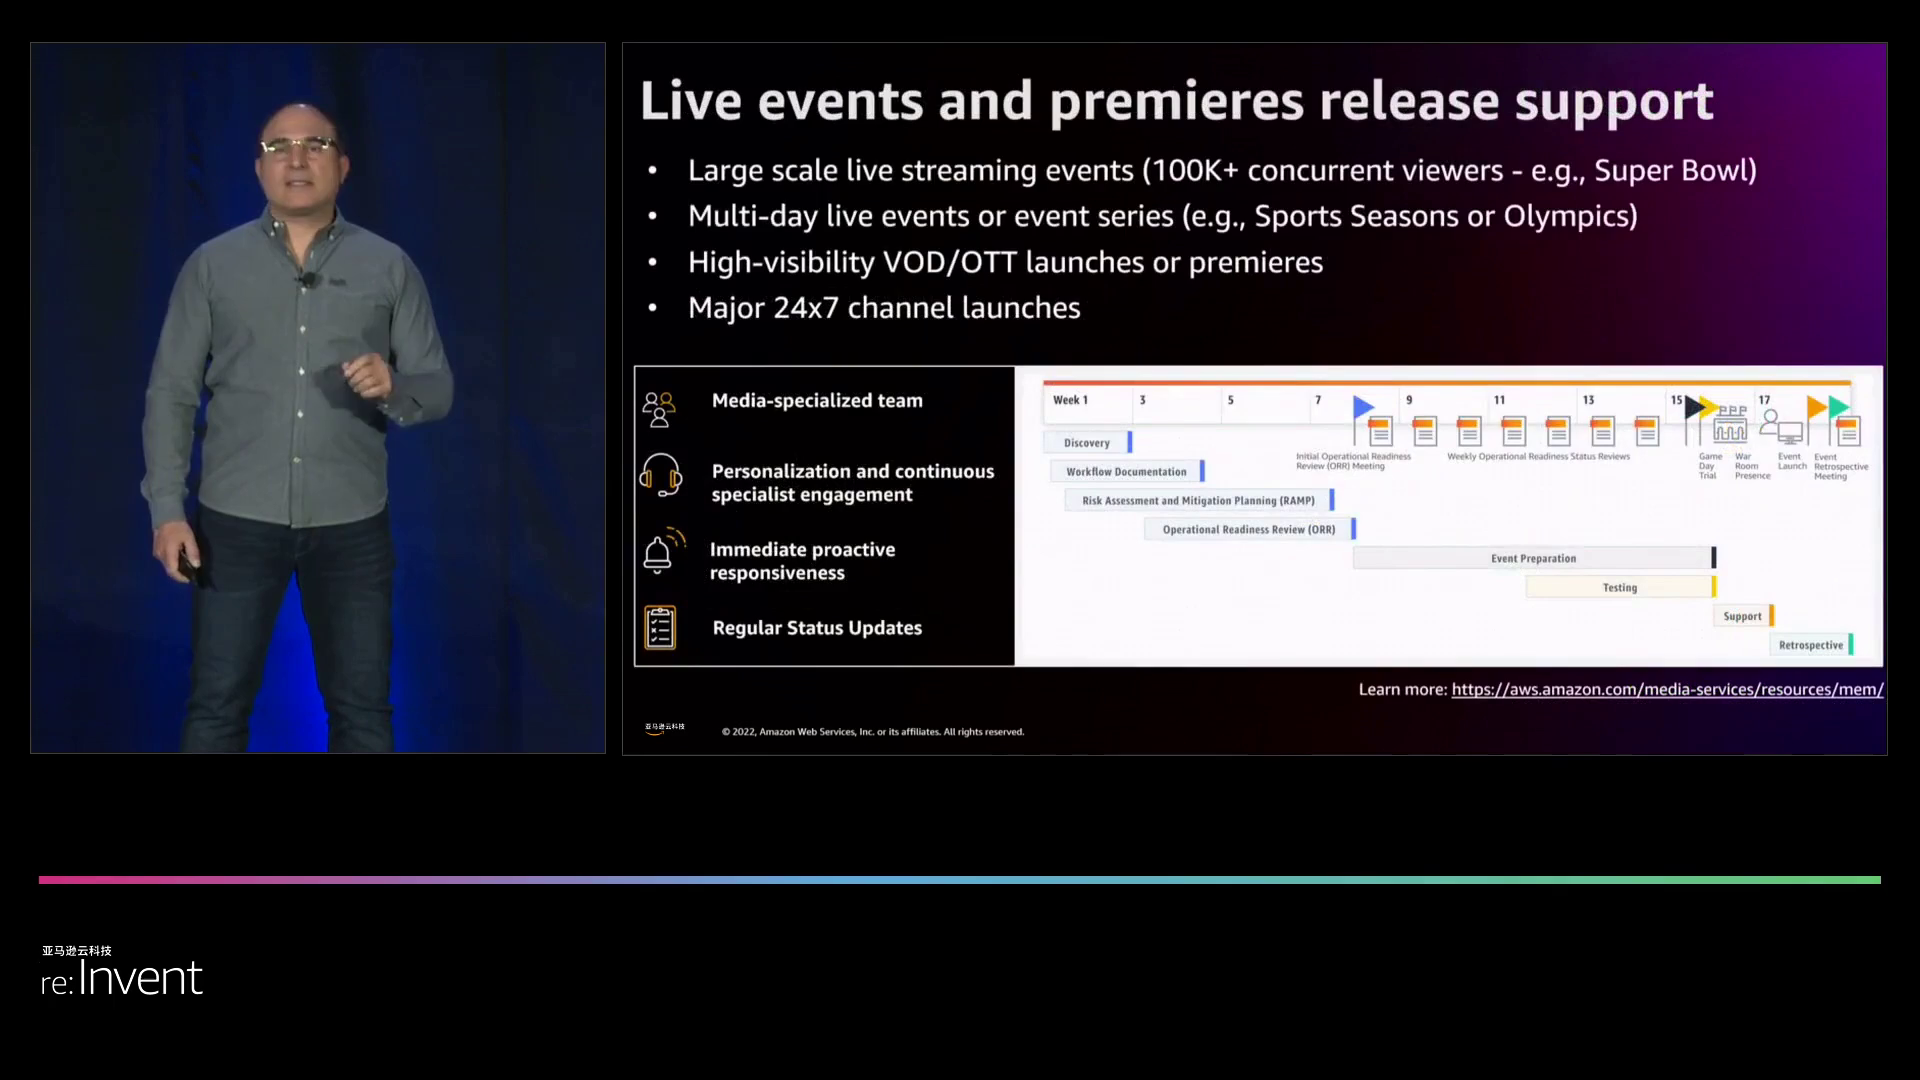Click the War Room Presence icon
Image resolution: width=1920 pixels, height=1080 pixels.
tap(1731, 425)
